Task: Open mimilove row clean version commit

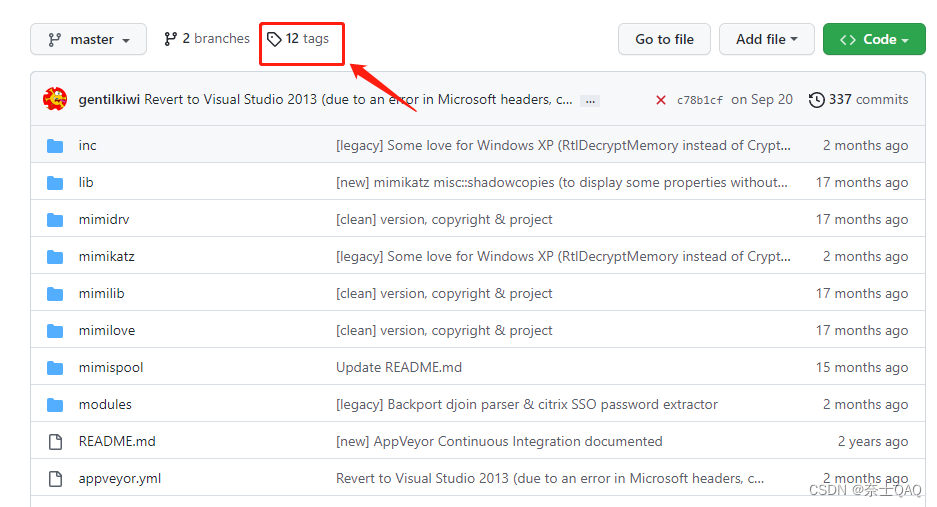Action: (x=444, y=331)
